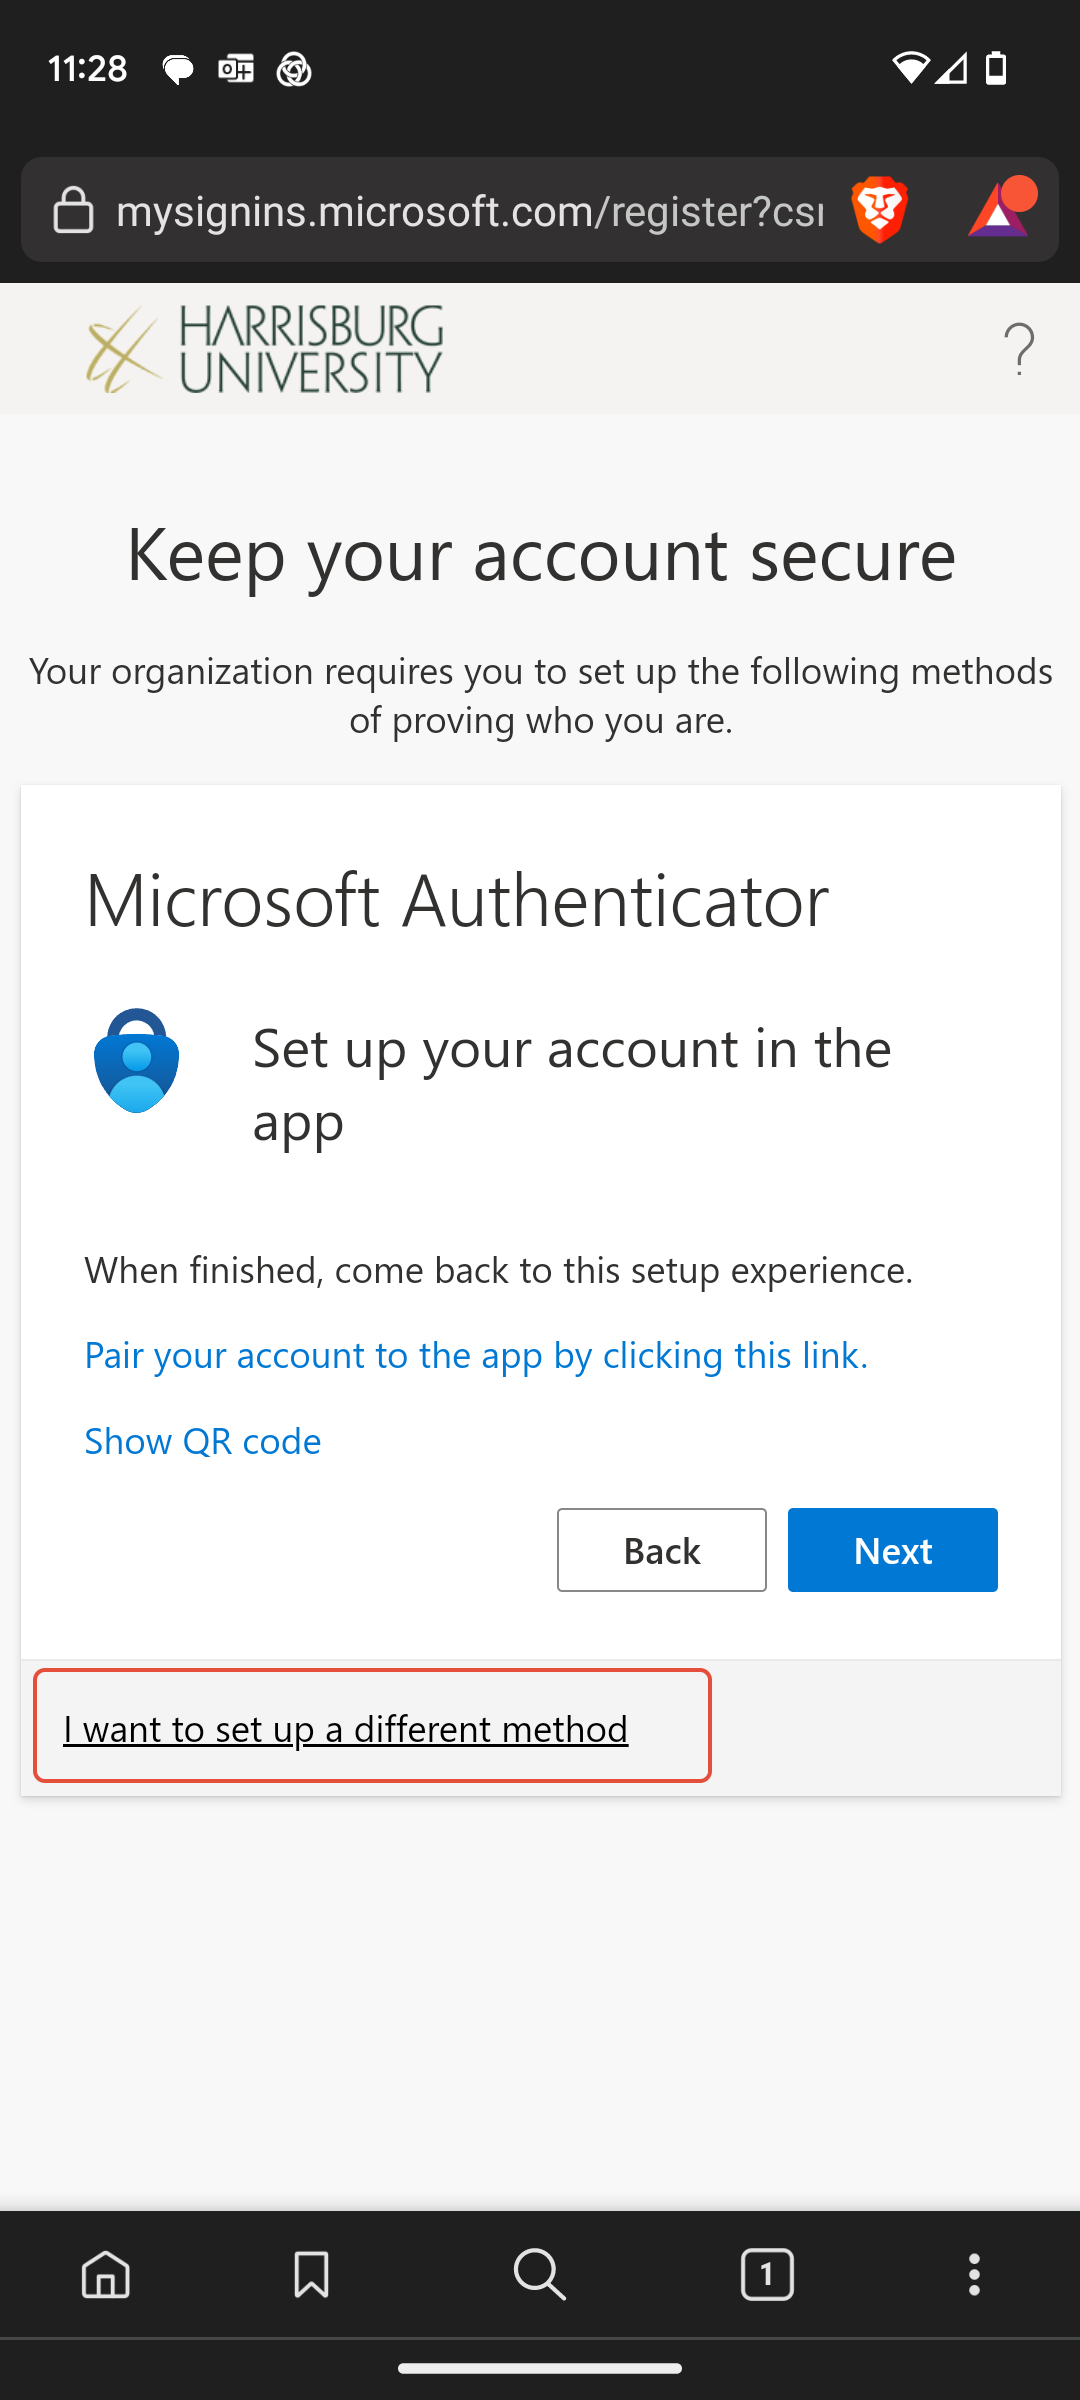This screenshot has height=2400, width=1080.
Task: Tap the Keep your account secure title
Action: pyautogui.click(x=541, y=555)
